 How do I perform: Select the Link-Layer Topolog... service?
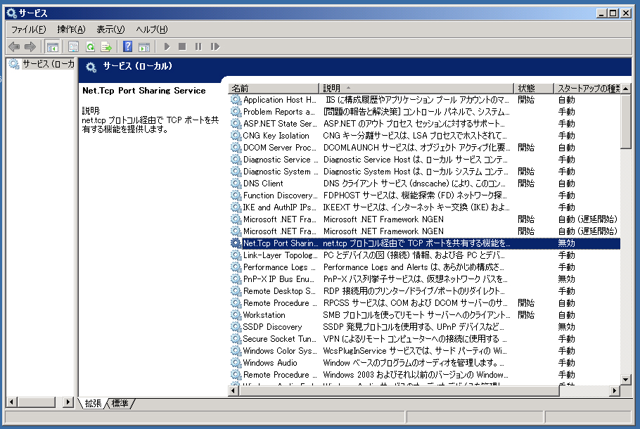pyautogui.click(x=424, y=255)
